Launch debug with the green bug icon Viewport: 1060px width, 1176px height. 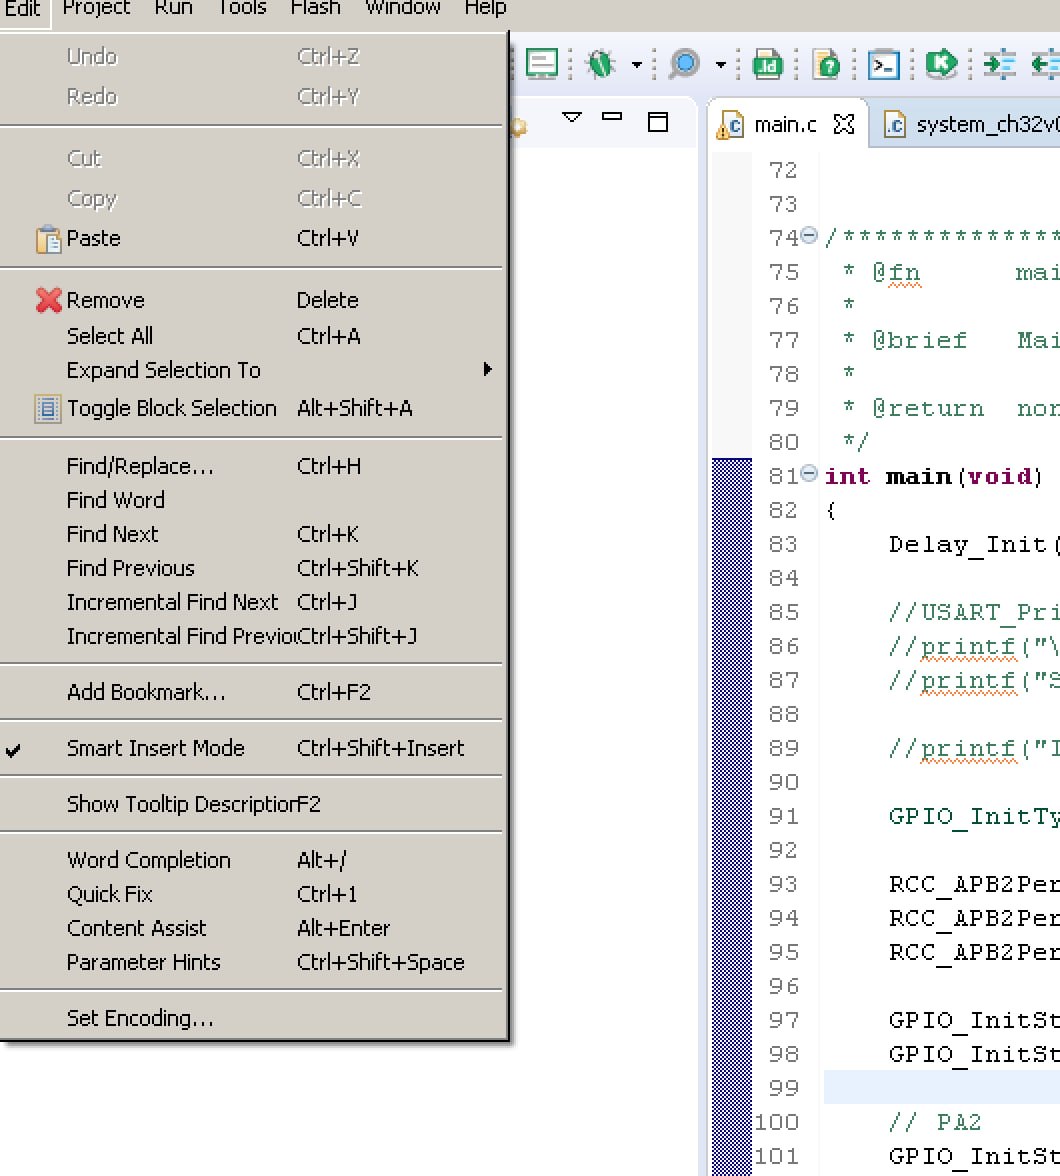click(x=600, y=64)
